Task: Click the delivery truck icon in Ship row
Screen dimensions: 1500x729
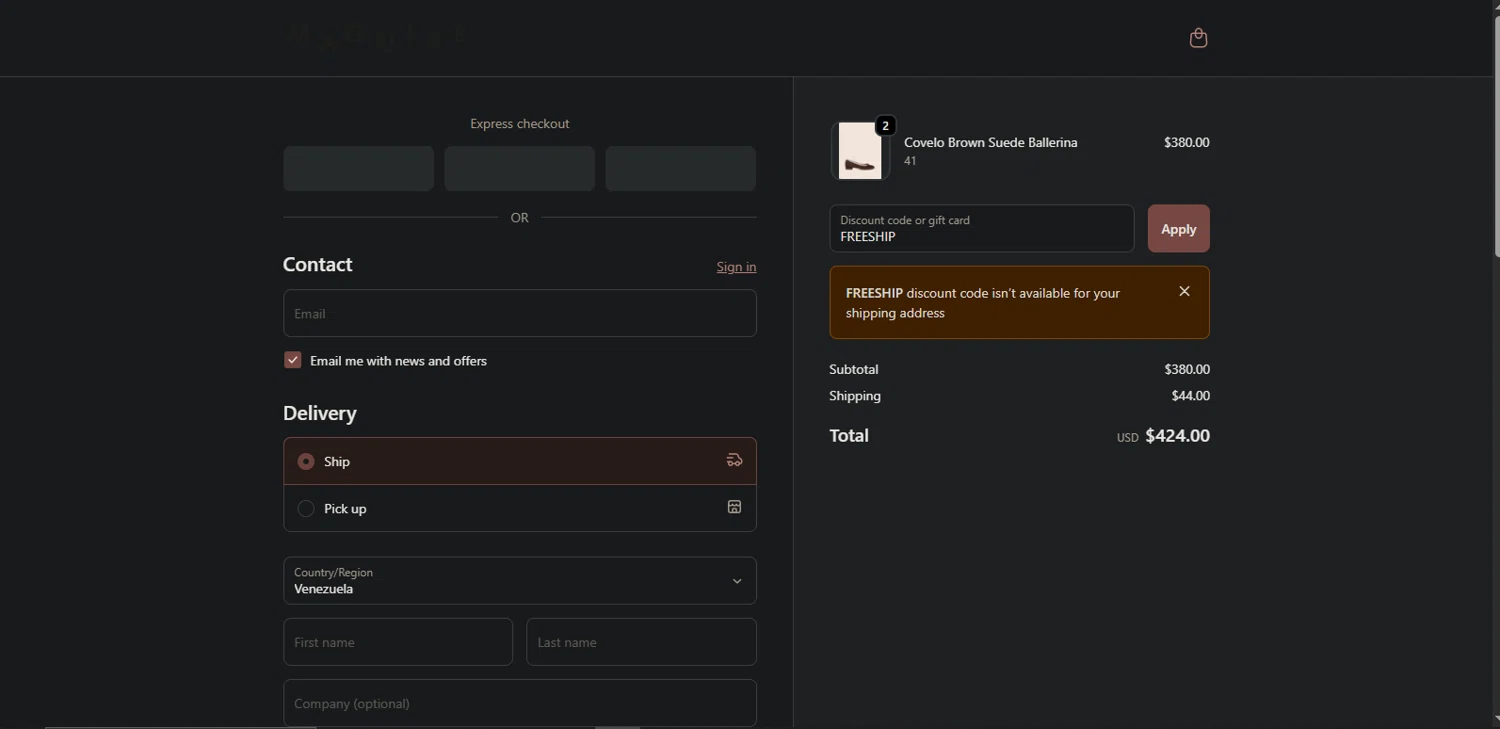Action: coord(734,460)
